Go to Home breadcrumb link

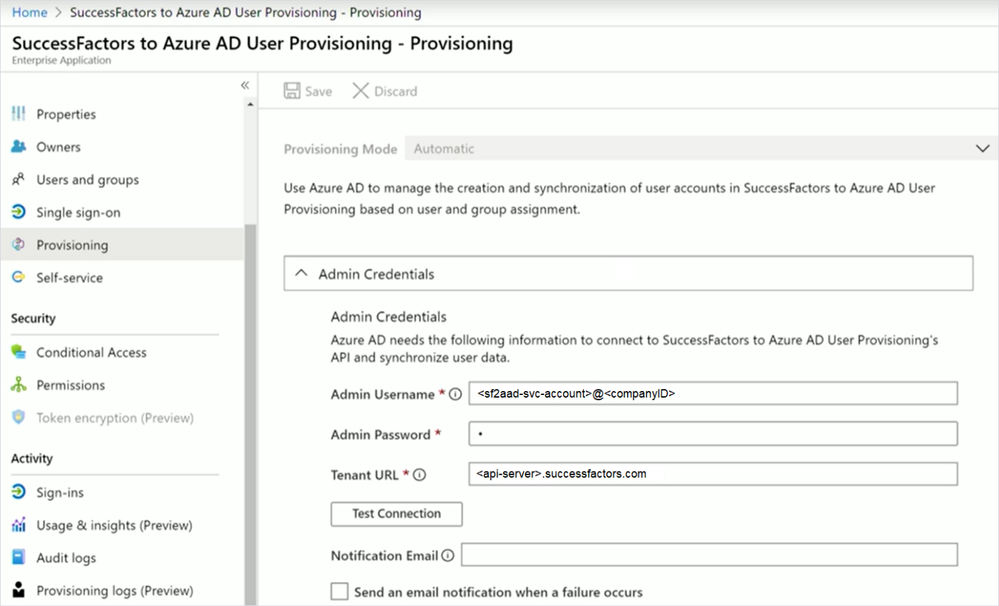(x=29, y=12)
